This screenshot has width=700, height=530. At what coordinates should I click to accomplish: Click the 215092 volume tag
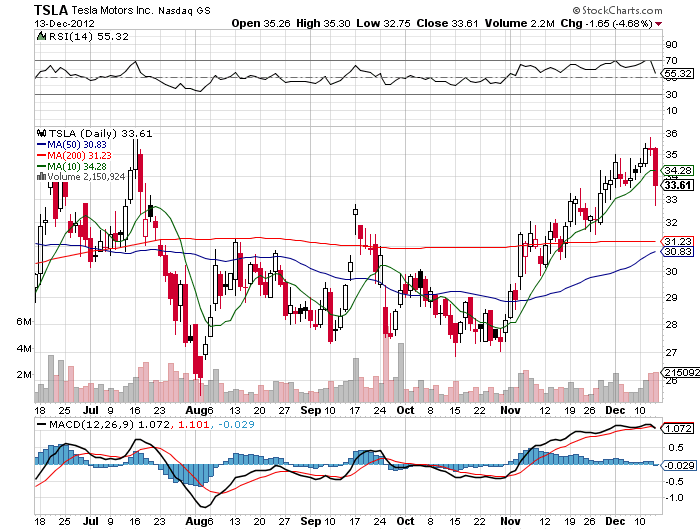pyautogui.click(x=681, y=373)
